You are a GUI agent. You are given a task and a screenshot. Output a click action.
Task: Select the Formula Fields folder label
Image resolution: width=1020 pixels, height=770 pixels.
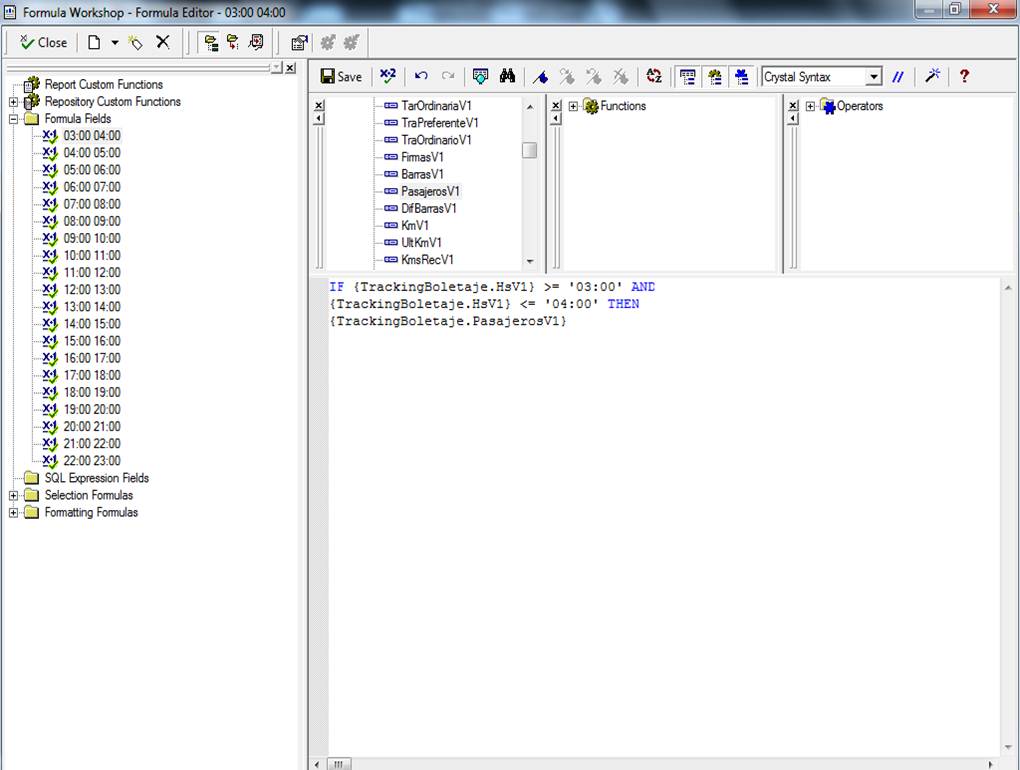click(x=77, y=119)
